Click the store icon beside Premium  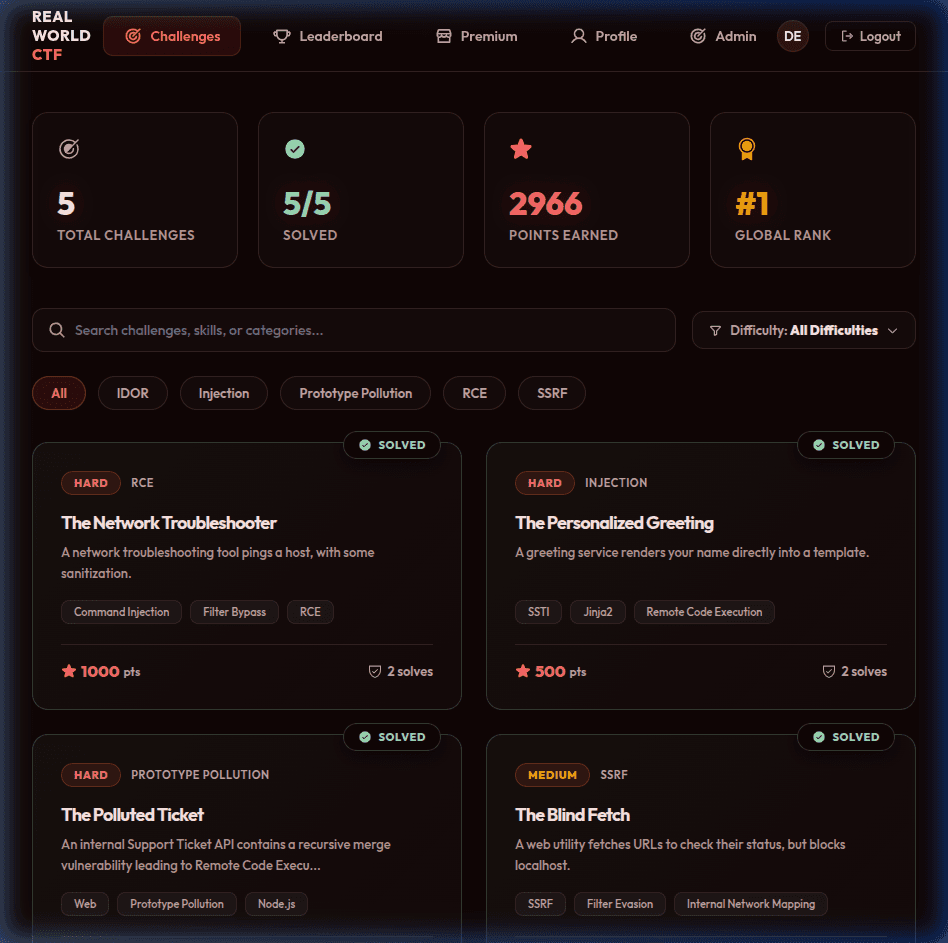[444, 36]
